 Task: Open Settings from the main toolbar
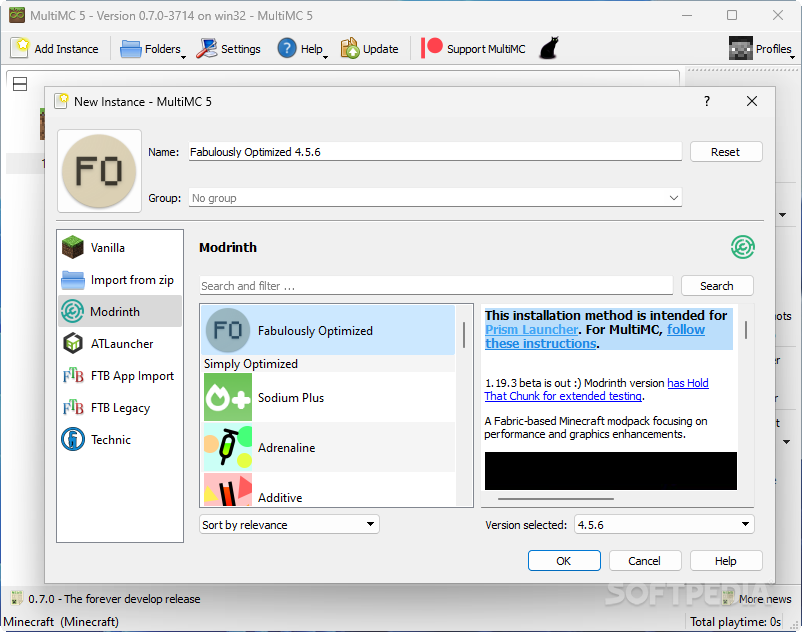(x=228, y=49)
